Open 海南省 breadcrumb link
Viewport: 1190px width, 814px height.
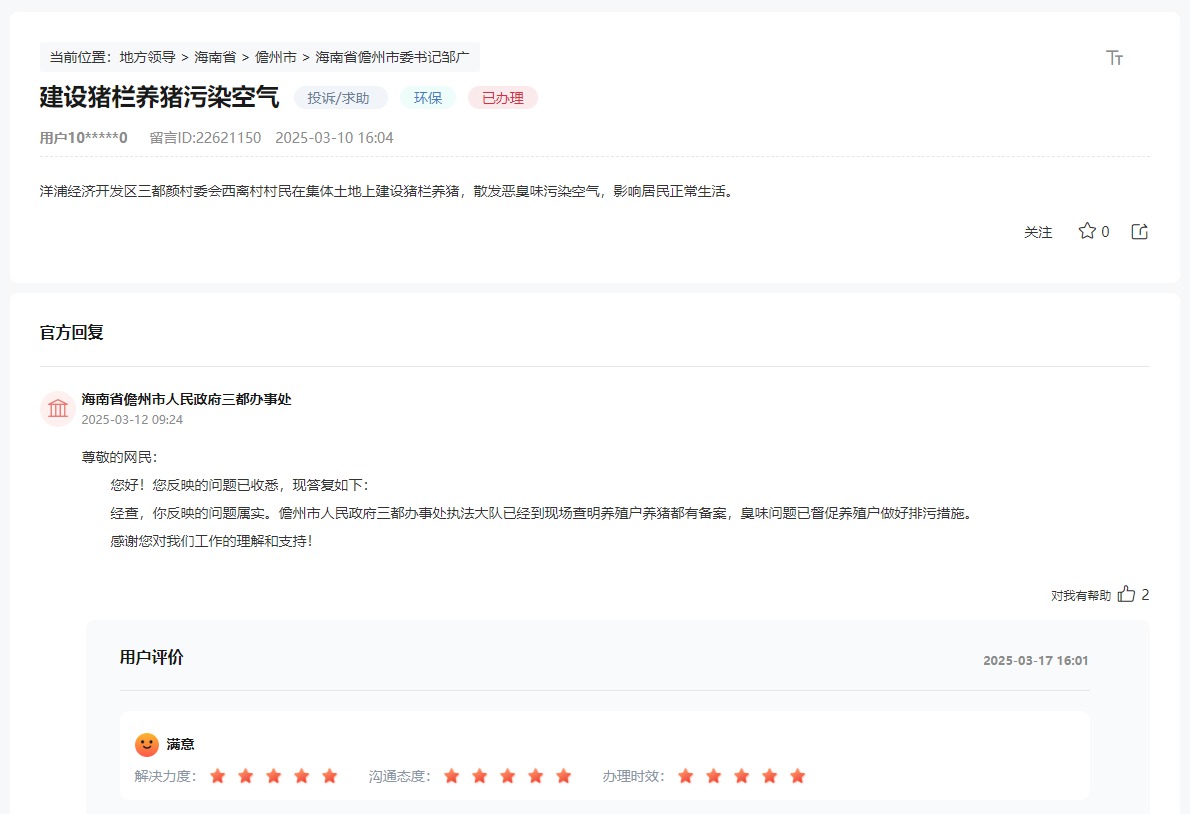coord(215,57)
